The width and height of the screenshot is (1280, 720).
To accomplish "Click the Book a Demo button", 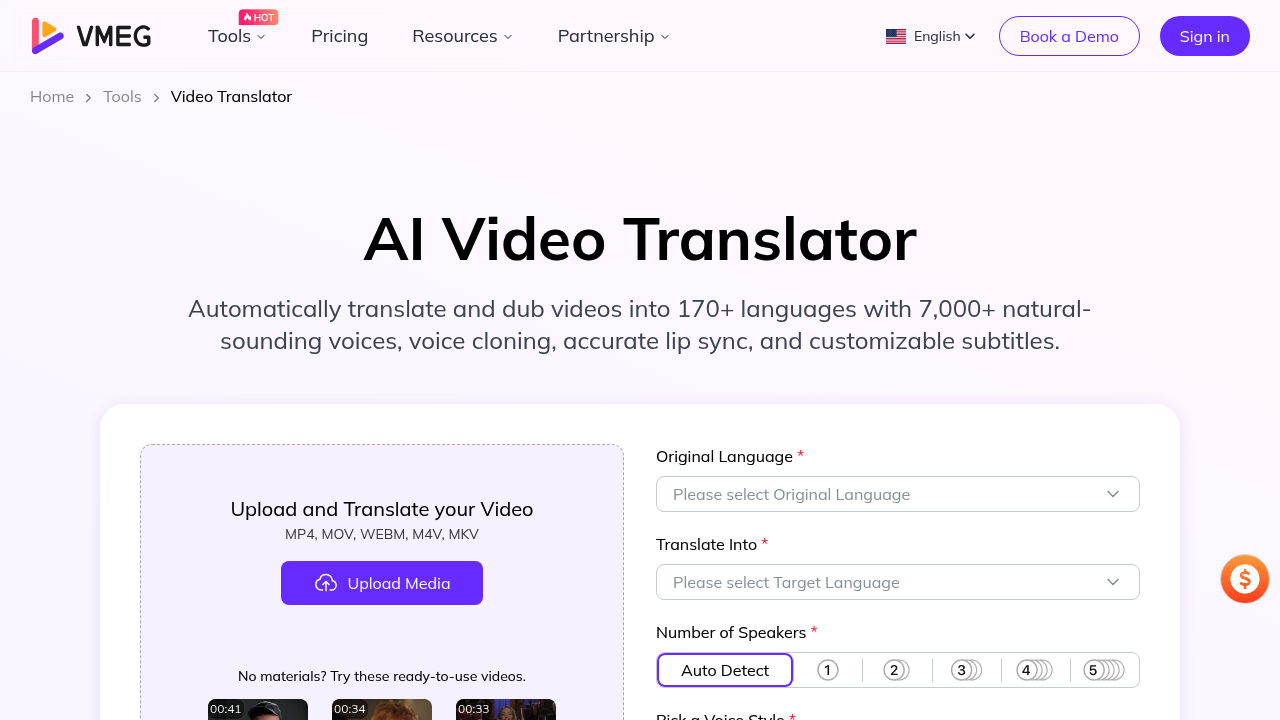I will (x=1069, y=35).
